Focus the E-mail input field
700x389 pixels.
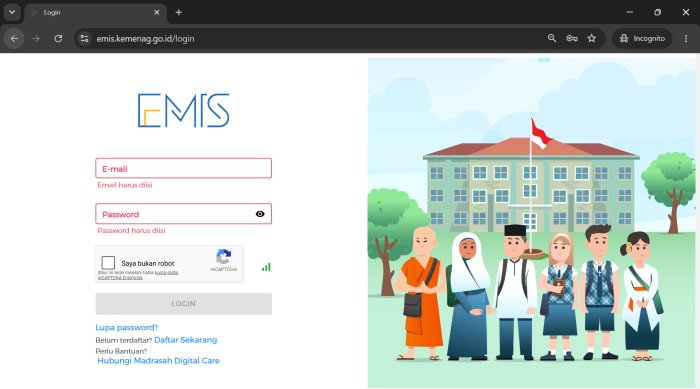[x=183, y=168]
